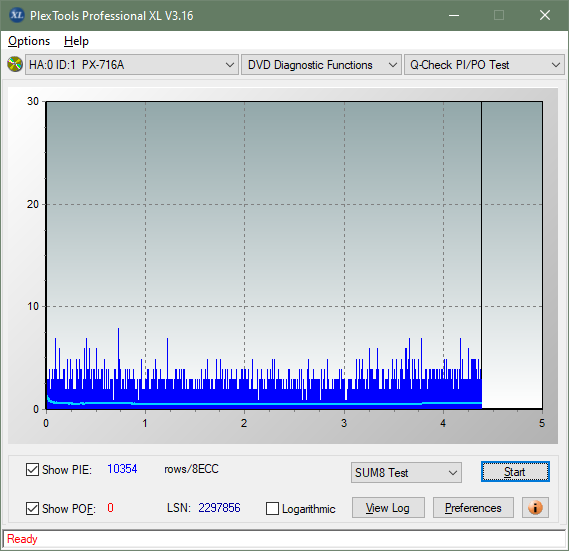Click the rows/8ECC label
The height and width of the screenshot is (551, 569).
point(192,469)
